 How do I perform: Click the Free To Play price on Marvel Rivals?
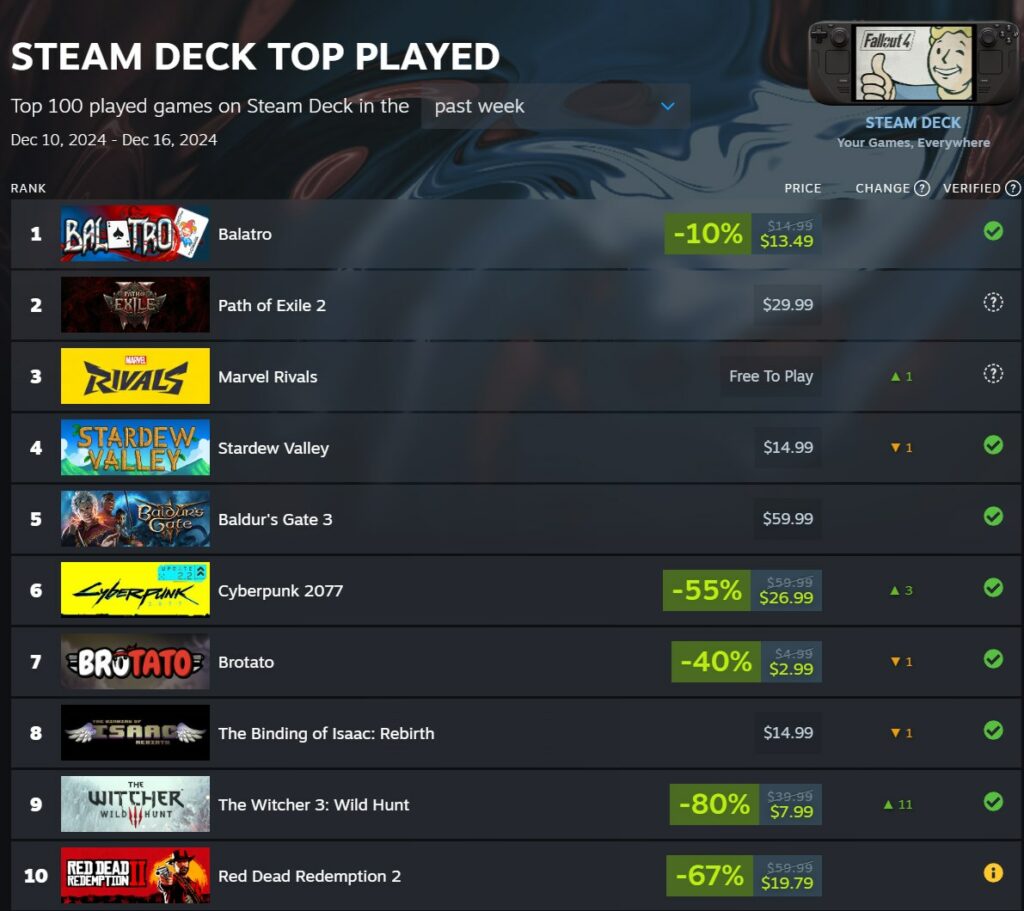click(x=771, y=376)
